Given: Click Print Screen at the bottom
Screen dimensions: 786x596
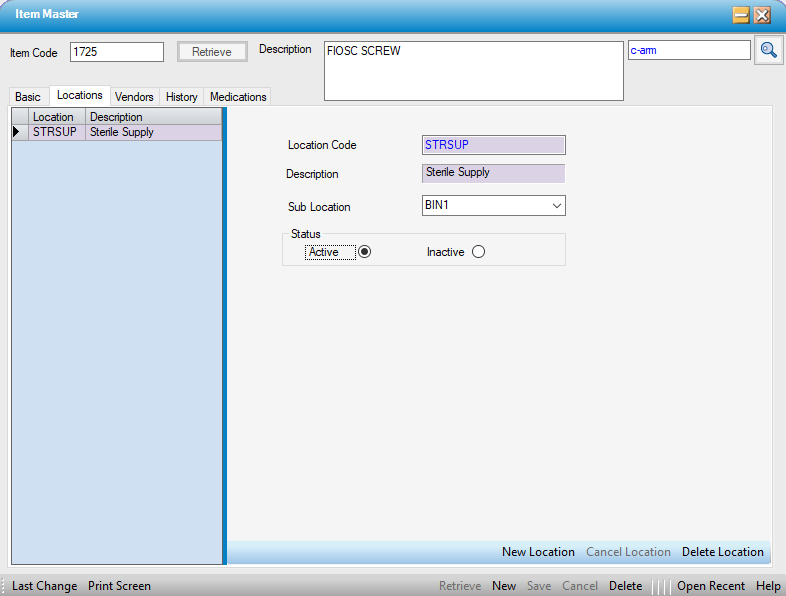Looking at the screenshot, I should pos(119,586).
